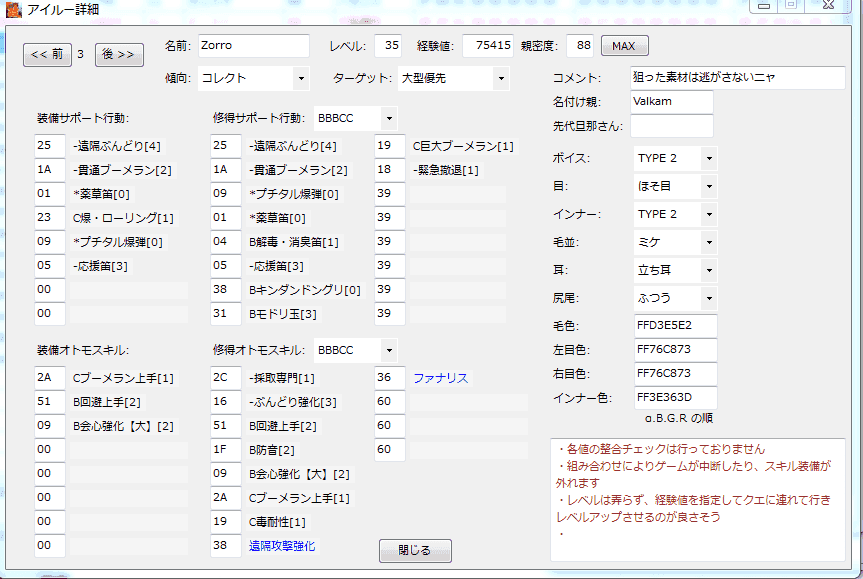Click learned skill code 2C for -採取専門
This screenshot has width=863, height=579.
coord(226,378)
